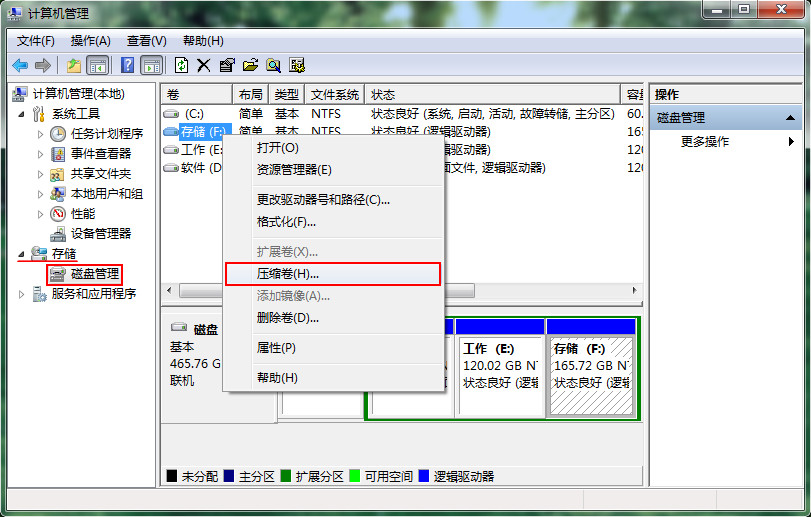Expand the 任务计划程序 tree node
Viewport: 811px width, 517px height.
[41, 134]
